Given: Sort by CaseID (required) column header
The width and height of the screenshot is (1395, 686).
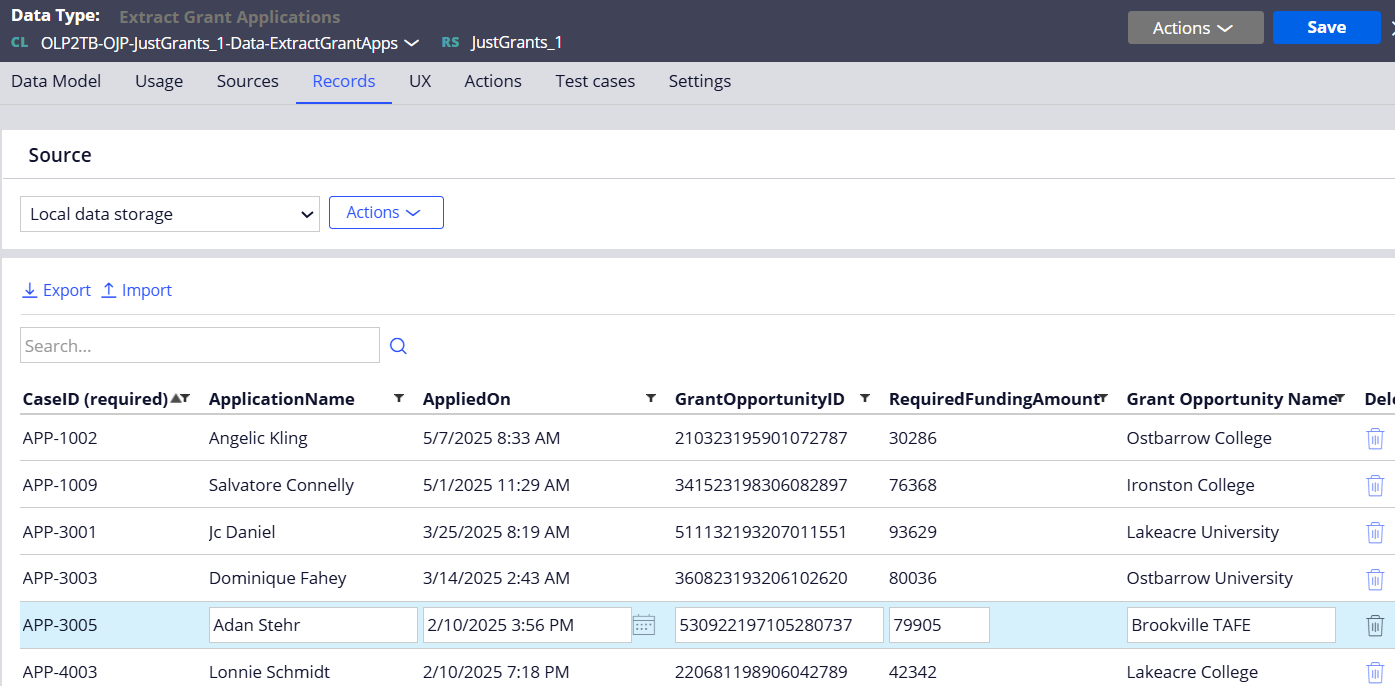Looking at the screenshot, I should click(95, 399).
